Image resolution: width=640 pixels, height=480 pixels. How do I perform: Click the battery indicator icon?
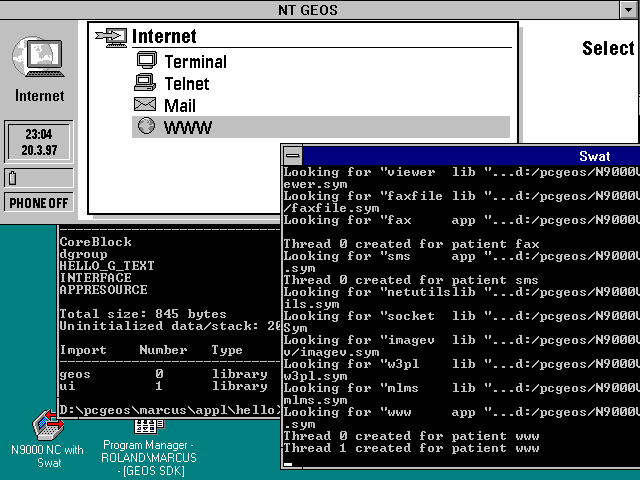pos(12,178)
